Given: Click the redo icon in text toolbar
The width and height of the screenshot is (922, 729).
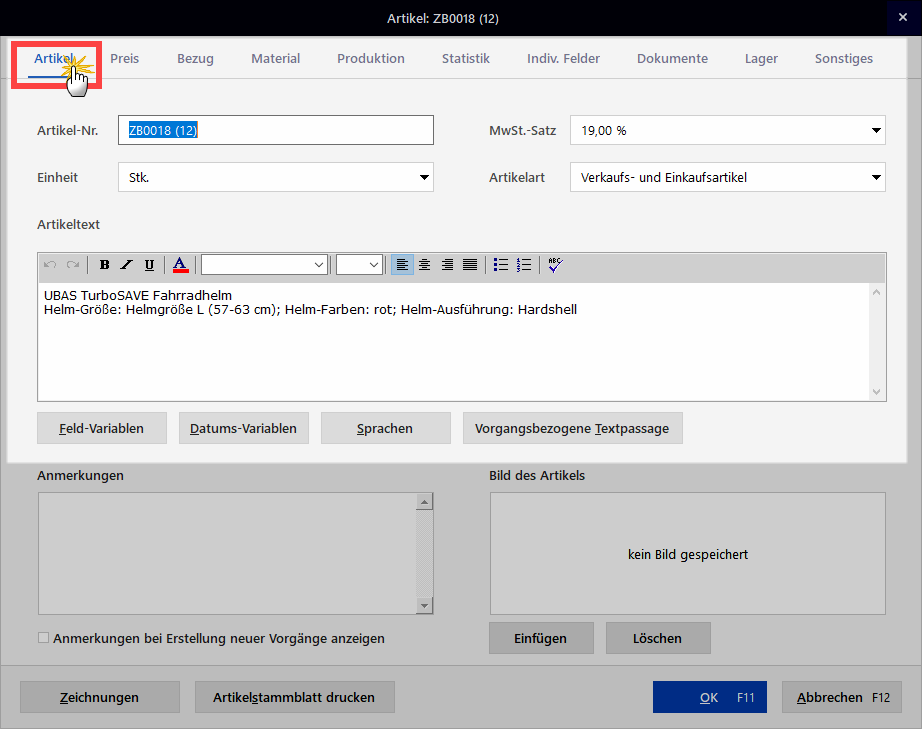Looking at the screenshot, I should coord(73,265).
